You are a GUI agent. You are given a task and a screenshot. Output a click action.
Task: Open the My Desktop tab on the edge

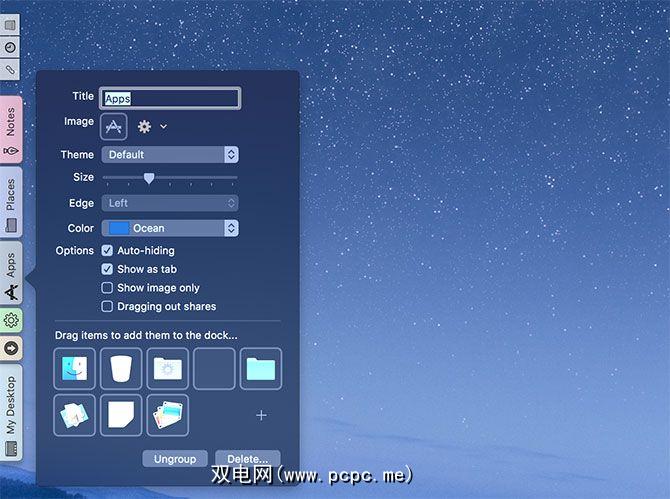(11, 413)
